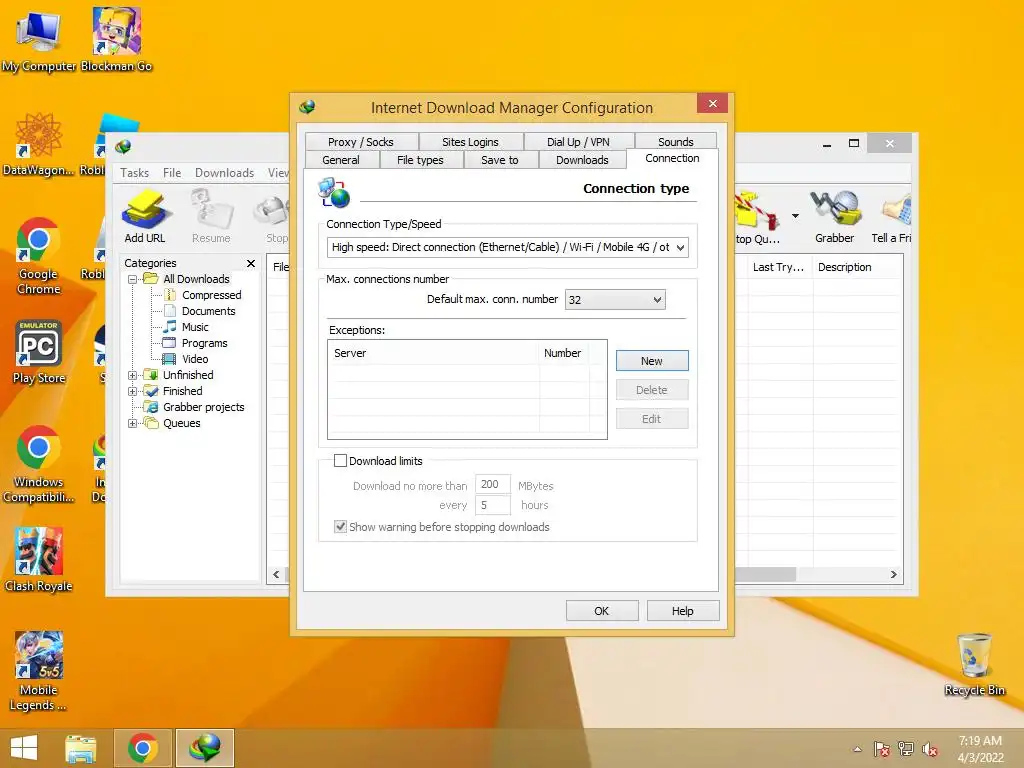Select the DataWagon desktop shortcut
Screen dimensions: 1024x768
[38, 144]
